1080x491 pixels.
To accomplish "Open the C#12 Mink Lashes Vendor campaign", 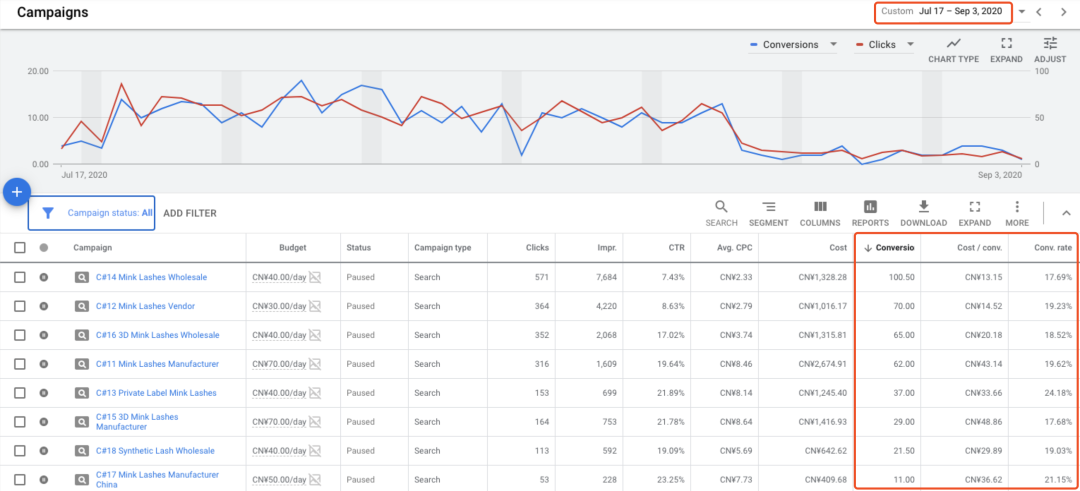I will [145, 306].
